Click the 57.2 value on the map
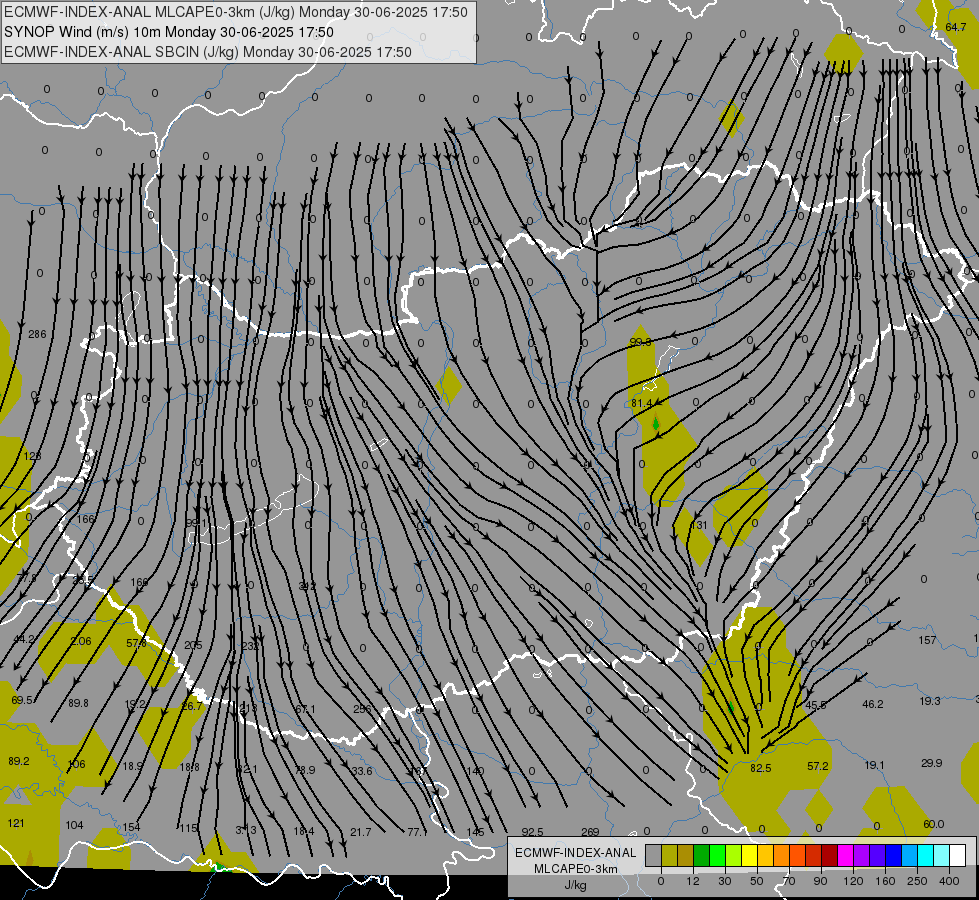The height and width of the screenshot is (900, 979). point(817,766)
